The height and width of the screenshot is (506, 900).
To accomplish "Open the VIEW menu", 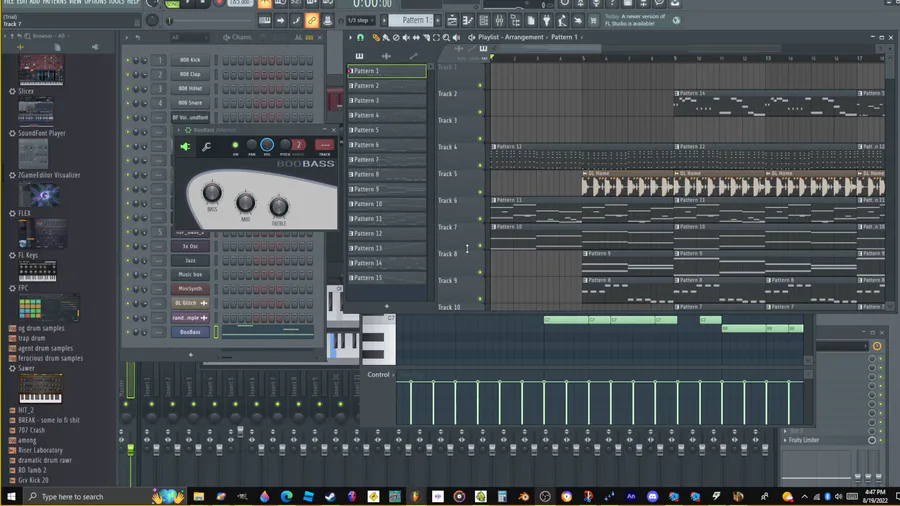I will tap(75, 2).
